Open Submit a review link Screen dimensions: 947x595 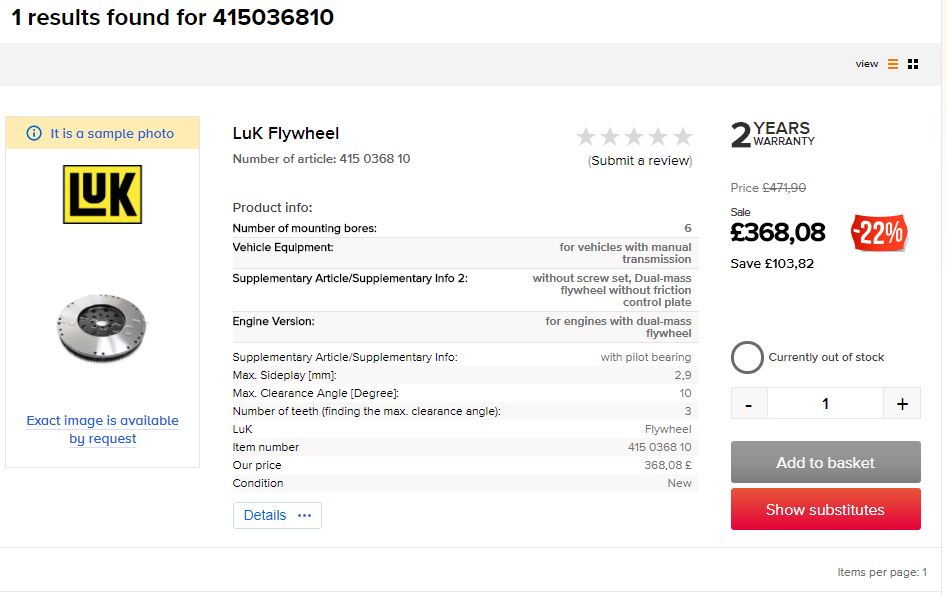(x=640, y=160)
